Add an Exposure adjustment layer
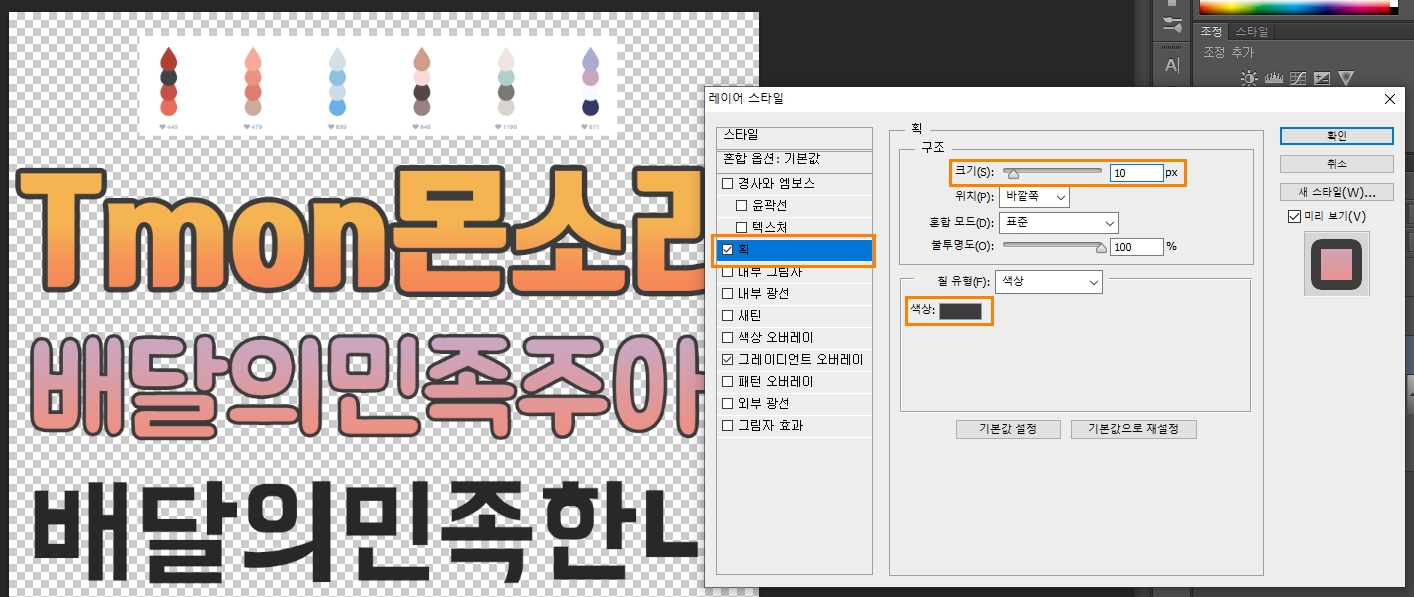 tap(1322, 78)
